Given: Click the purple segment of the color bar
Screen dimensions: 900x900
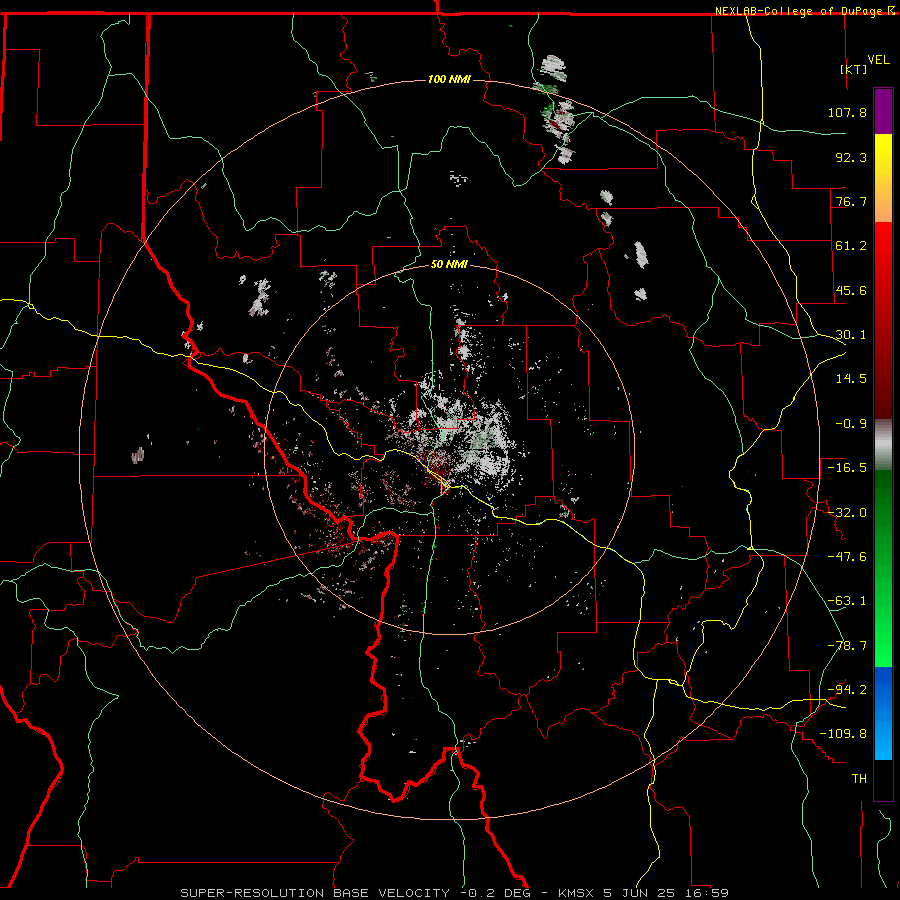Looking at the screenshot, I should 883,112.
